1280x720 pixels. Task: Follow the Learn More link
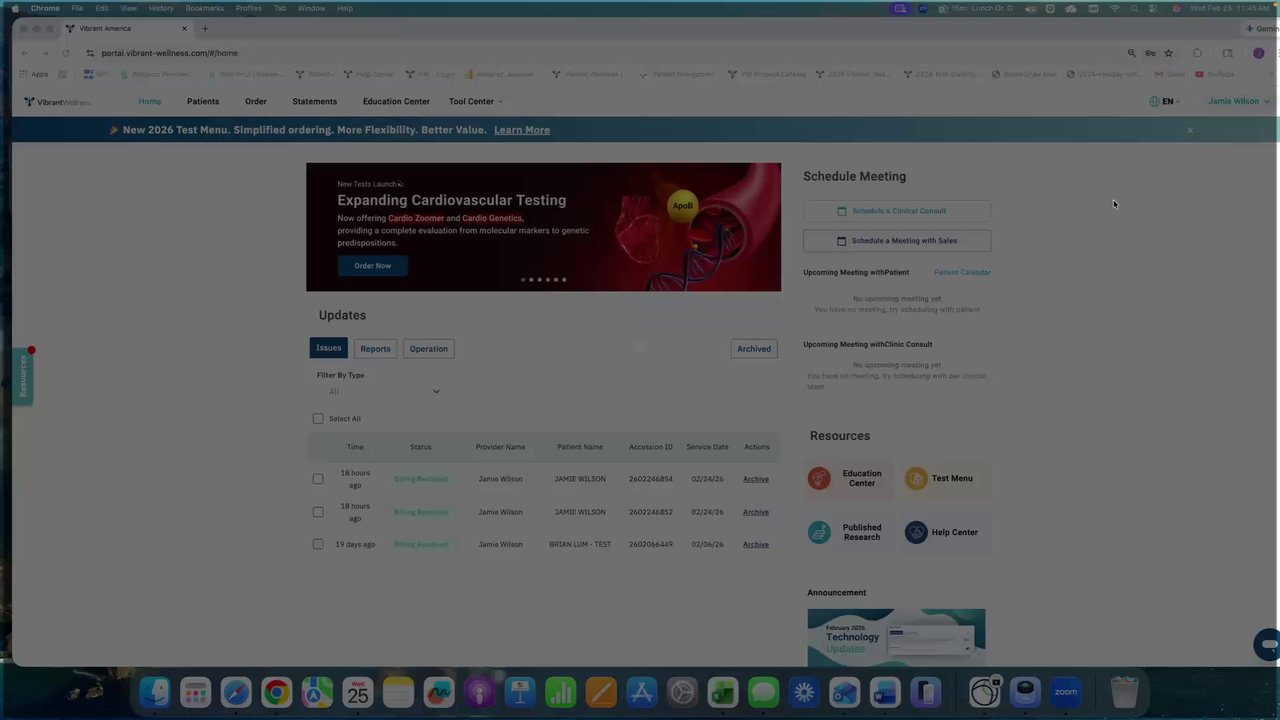pyautogui.click(x=522, y=130)
